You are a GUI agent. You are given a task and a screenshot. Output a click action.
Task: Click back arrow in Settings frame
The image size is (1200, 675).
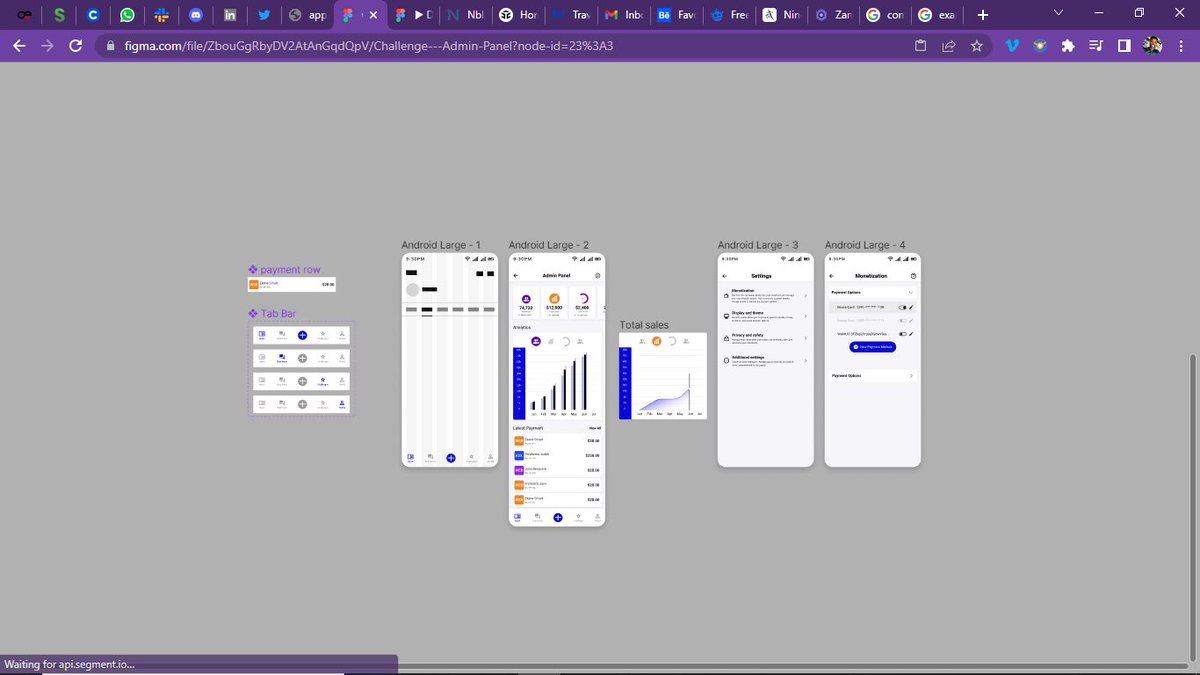click(726, 275)
